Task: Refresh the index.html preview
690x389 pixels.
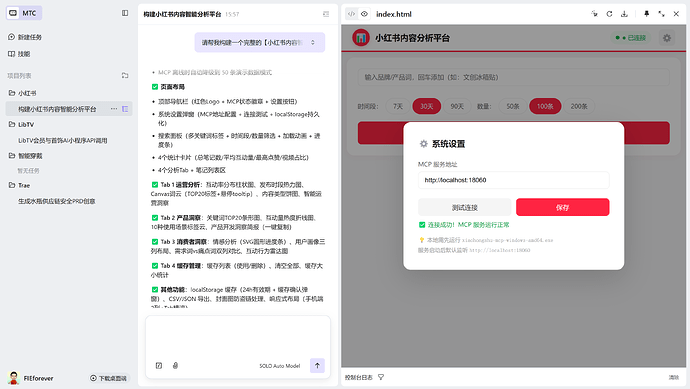Action: point(609,14)
